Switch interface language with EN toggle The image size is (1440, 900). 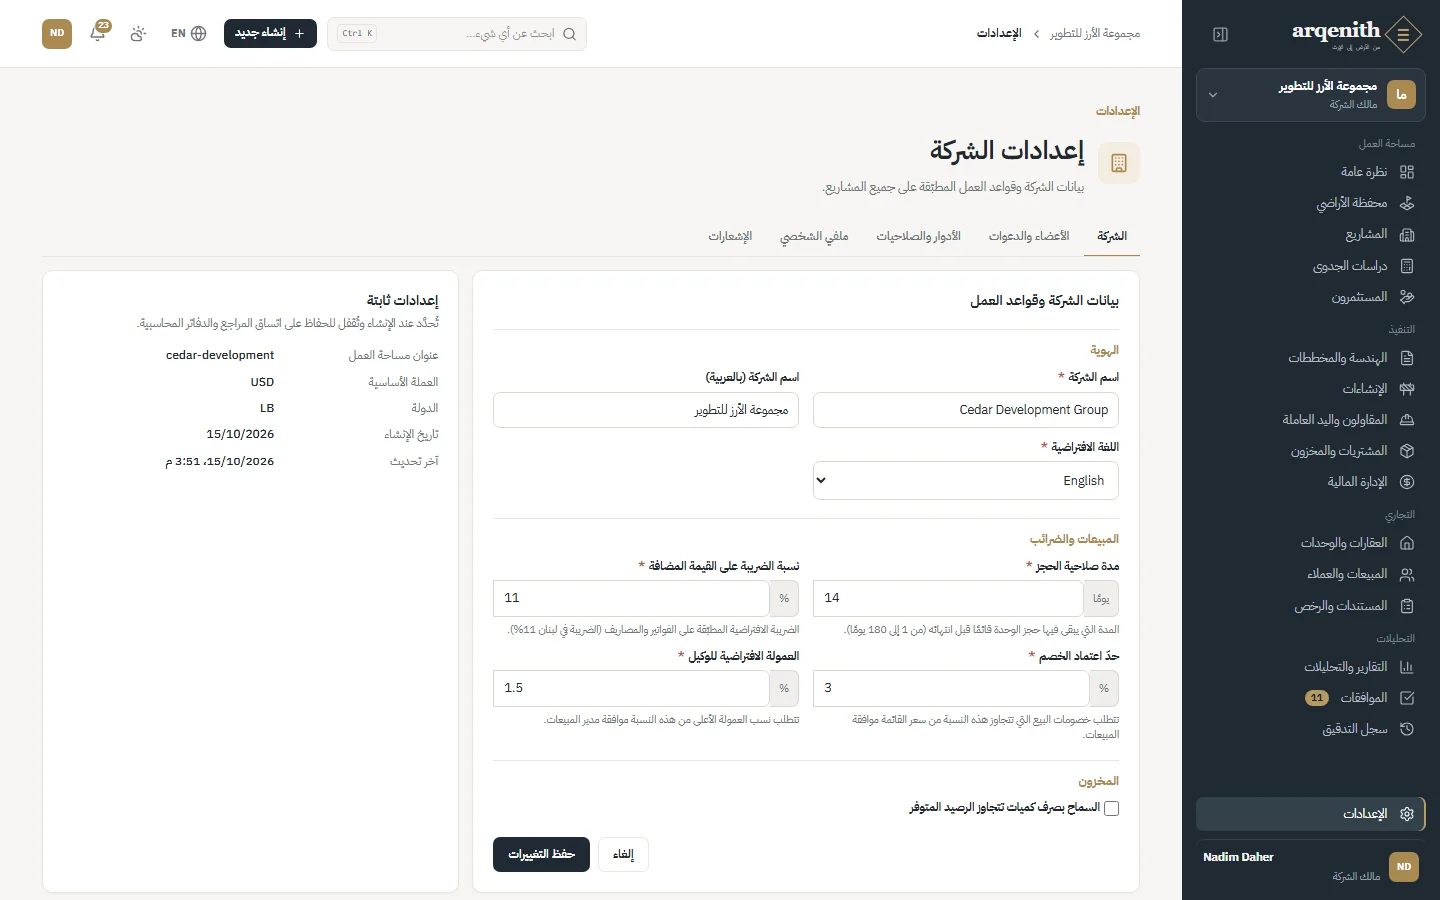click(188, 33)
